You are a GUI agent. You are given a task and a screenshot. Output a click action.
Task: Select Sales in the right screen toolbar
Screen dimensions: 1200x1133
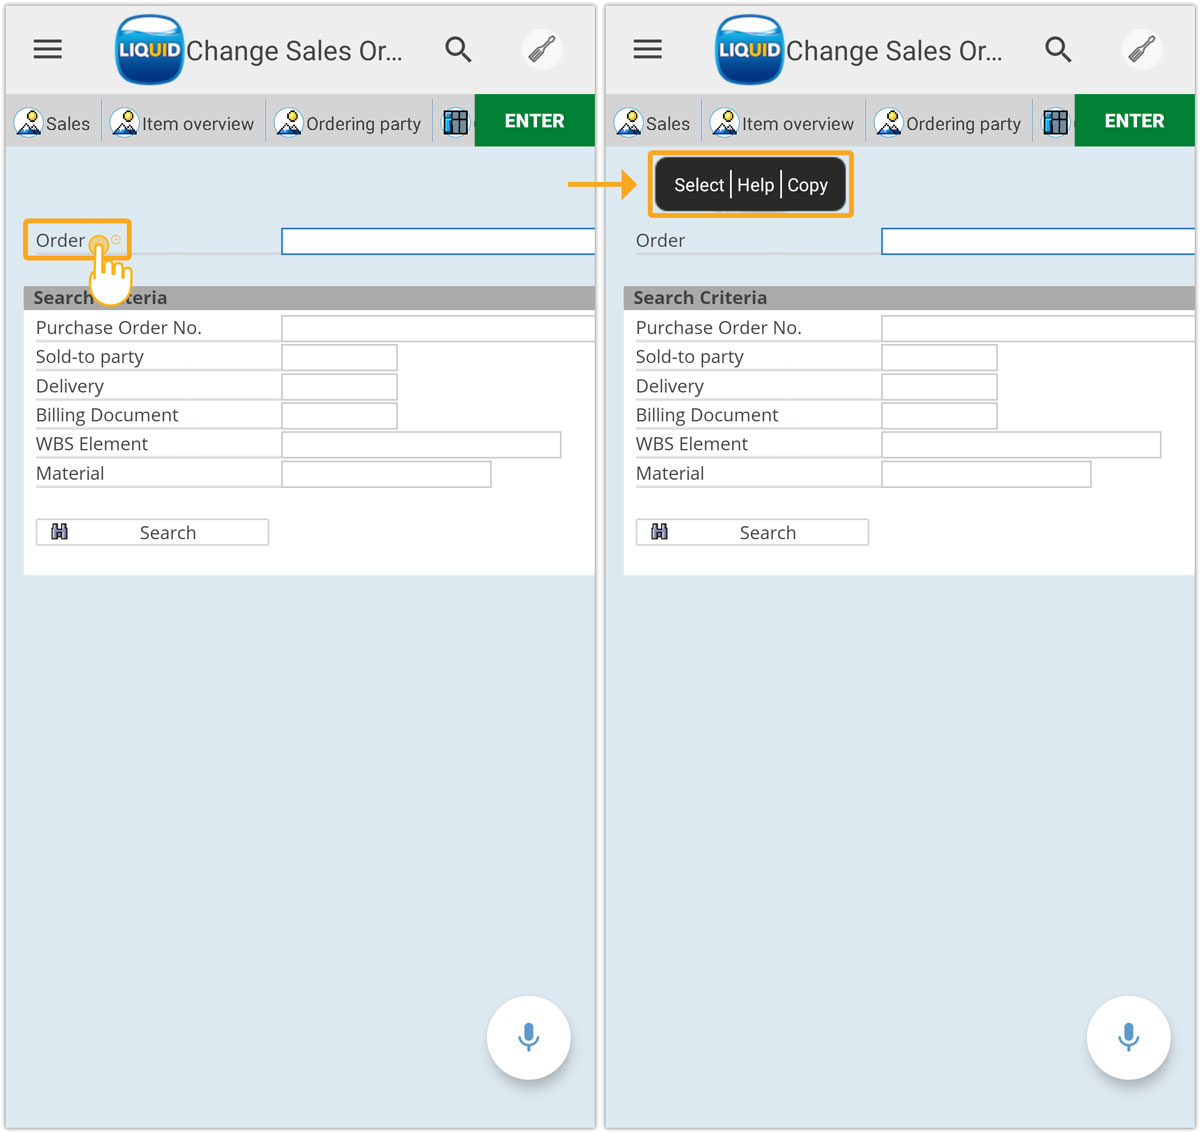[653, 123]
